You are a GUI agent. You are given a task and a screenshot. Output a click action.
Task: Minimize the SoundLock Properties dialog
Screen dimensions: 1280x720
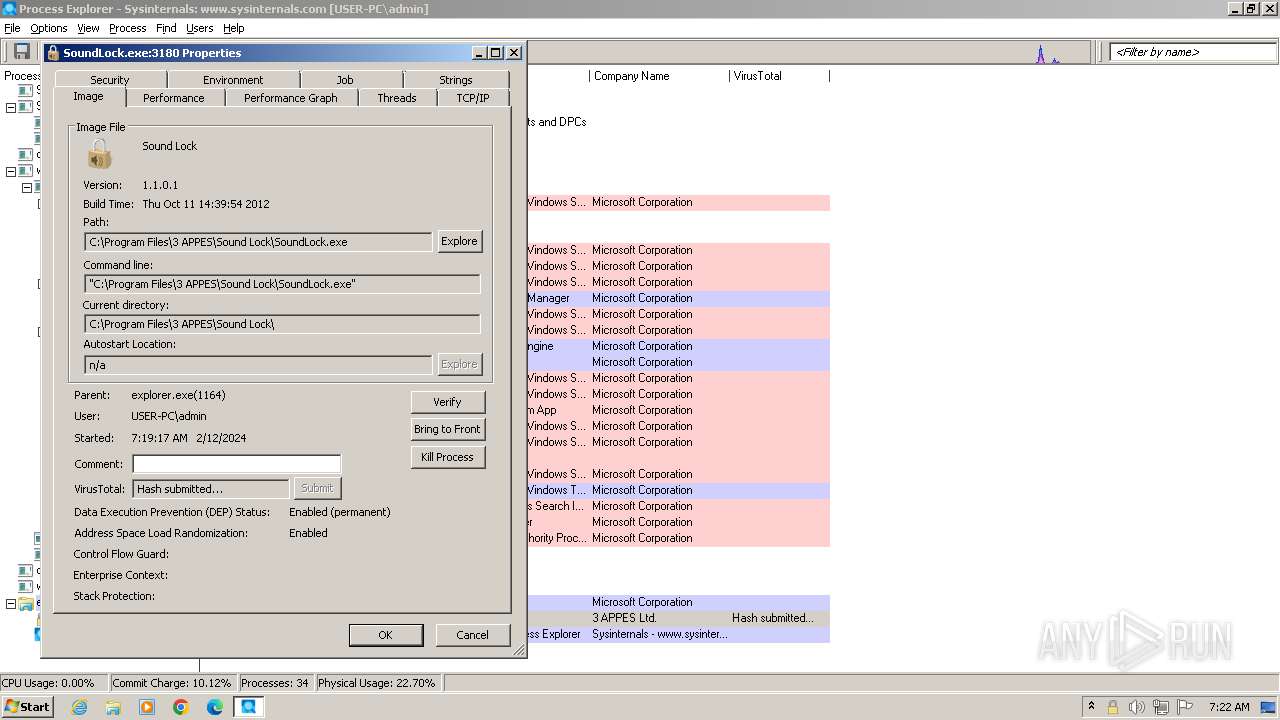(x=479, y=53)
